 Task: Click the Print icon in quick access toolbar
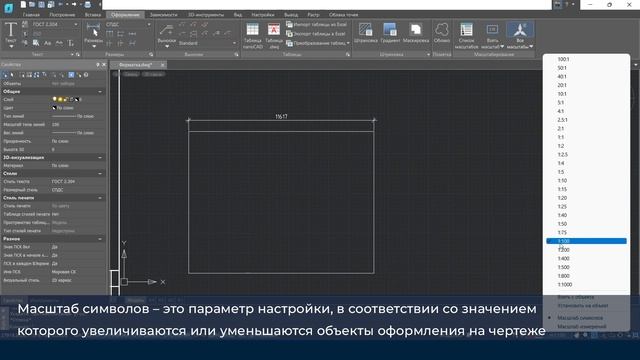87,4
